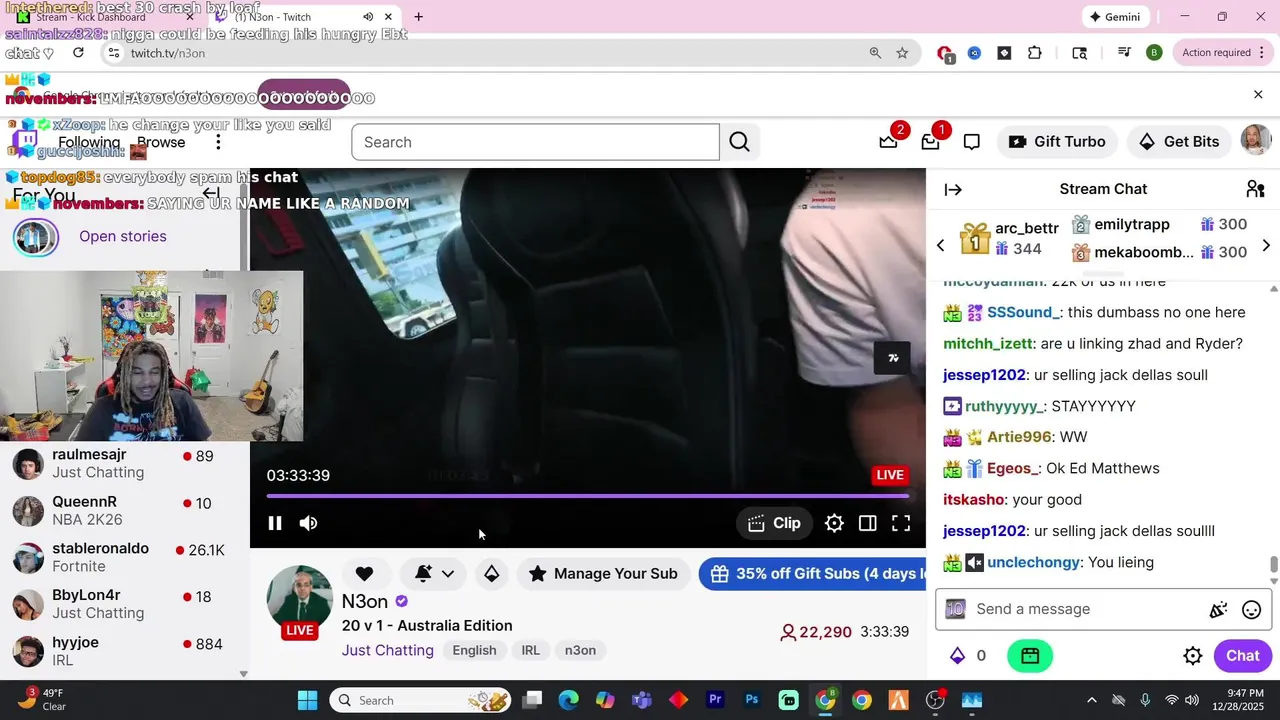Open the Prime loot crown icon
The width and height of the screenshot is (1280, 720).
coord(888,141)
